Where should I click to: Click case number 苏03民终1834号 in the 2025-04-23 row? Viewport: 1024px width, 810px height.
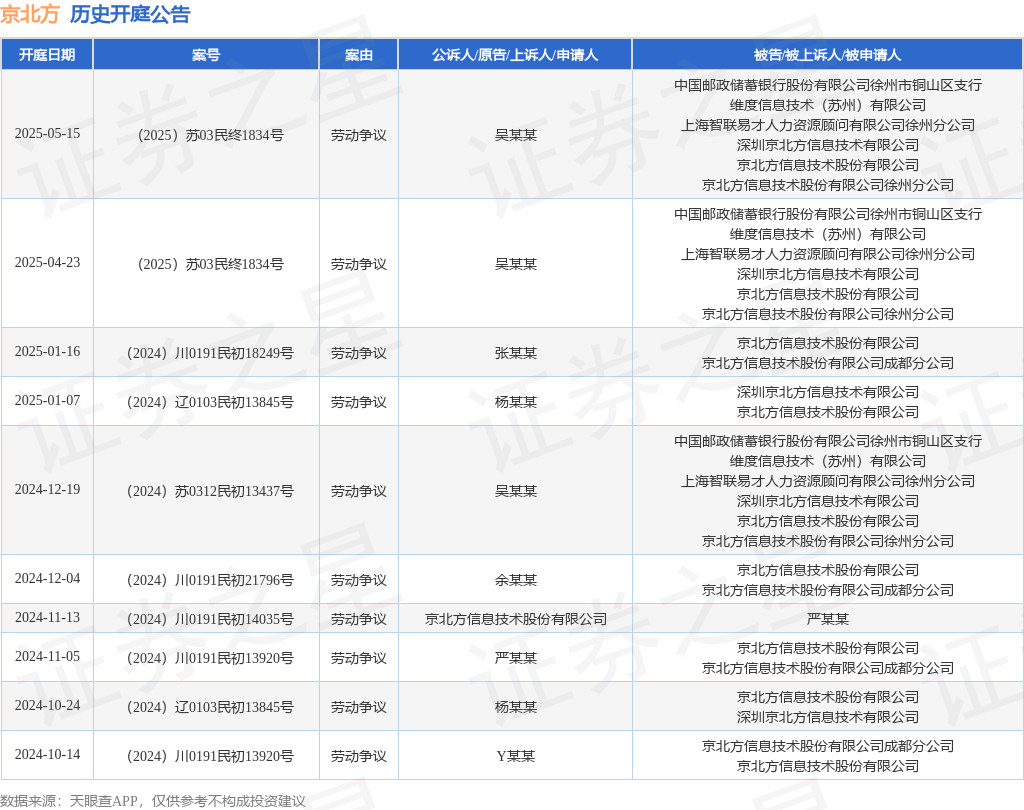[210, 264]
